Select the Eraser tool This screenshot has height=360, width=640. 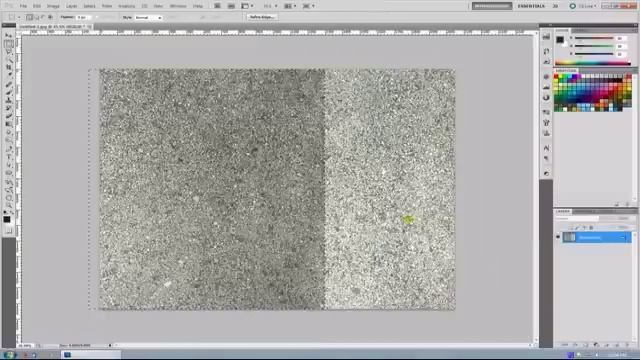pos(8,116)
